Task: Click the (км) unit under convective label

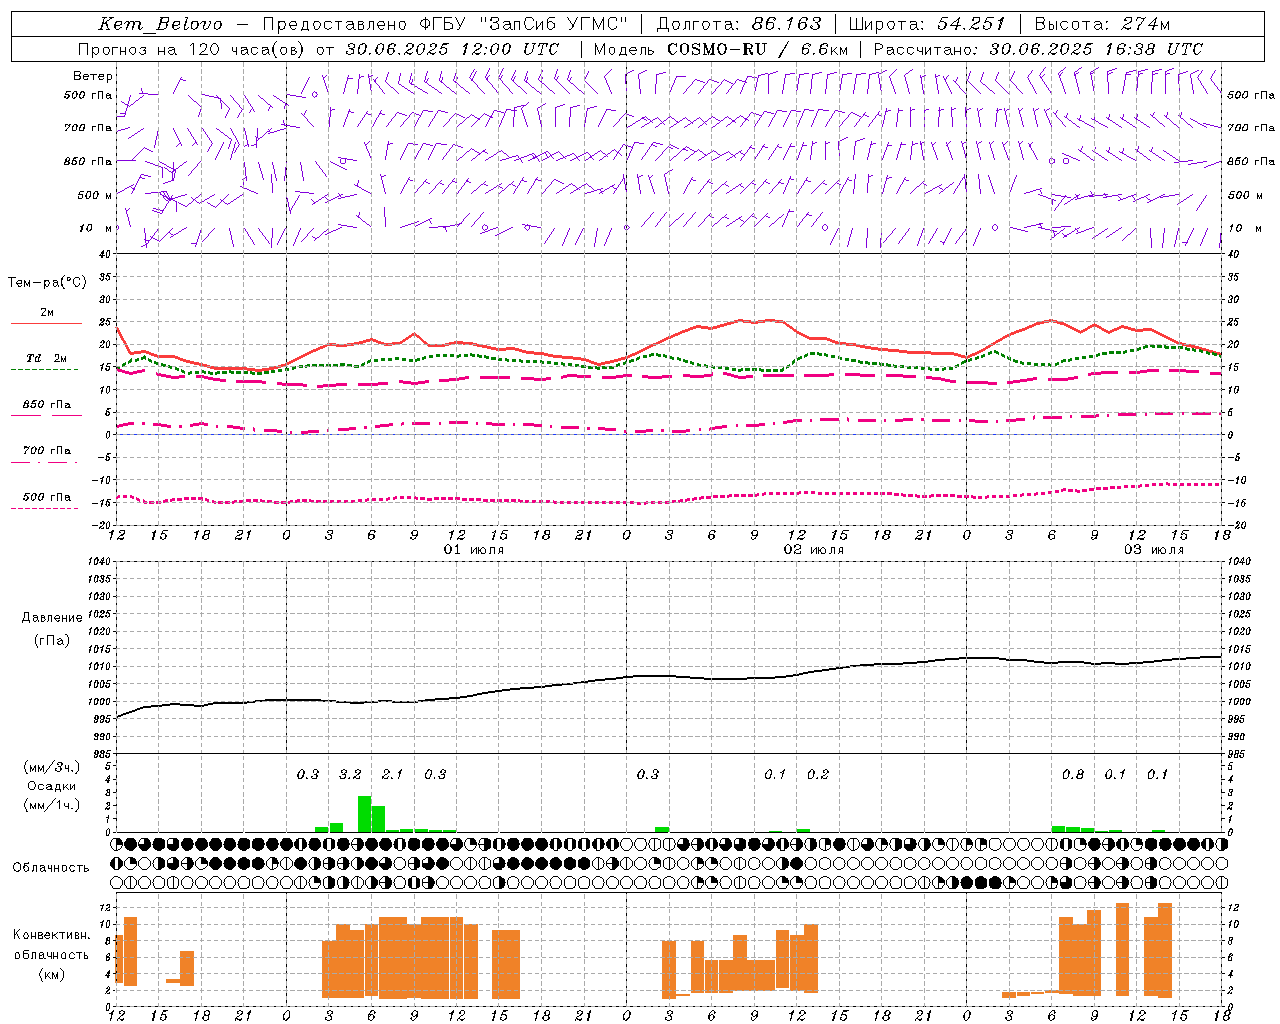Action: (52, 974)
